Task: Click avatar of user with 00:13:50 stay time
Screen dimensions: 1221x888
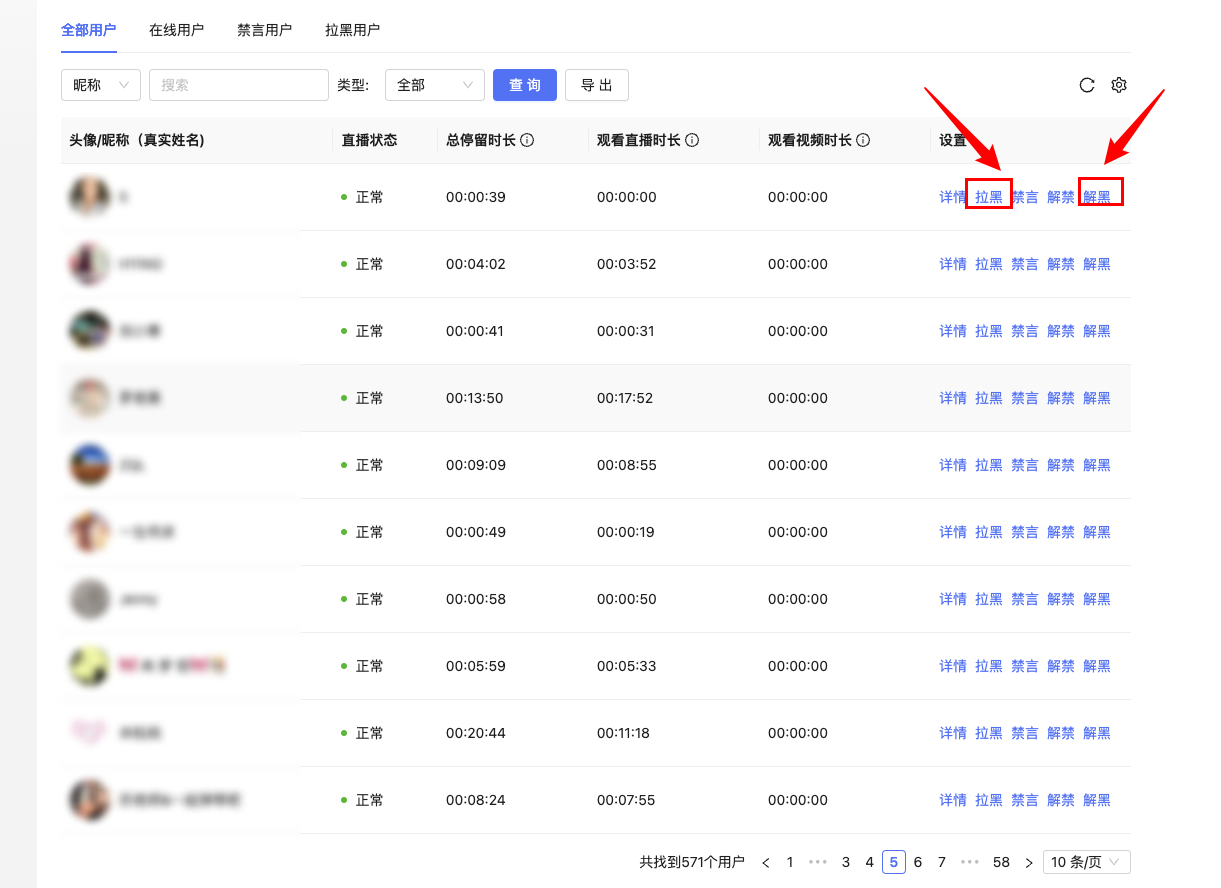Action: point(89,398)
